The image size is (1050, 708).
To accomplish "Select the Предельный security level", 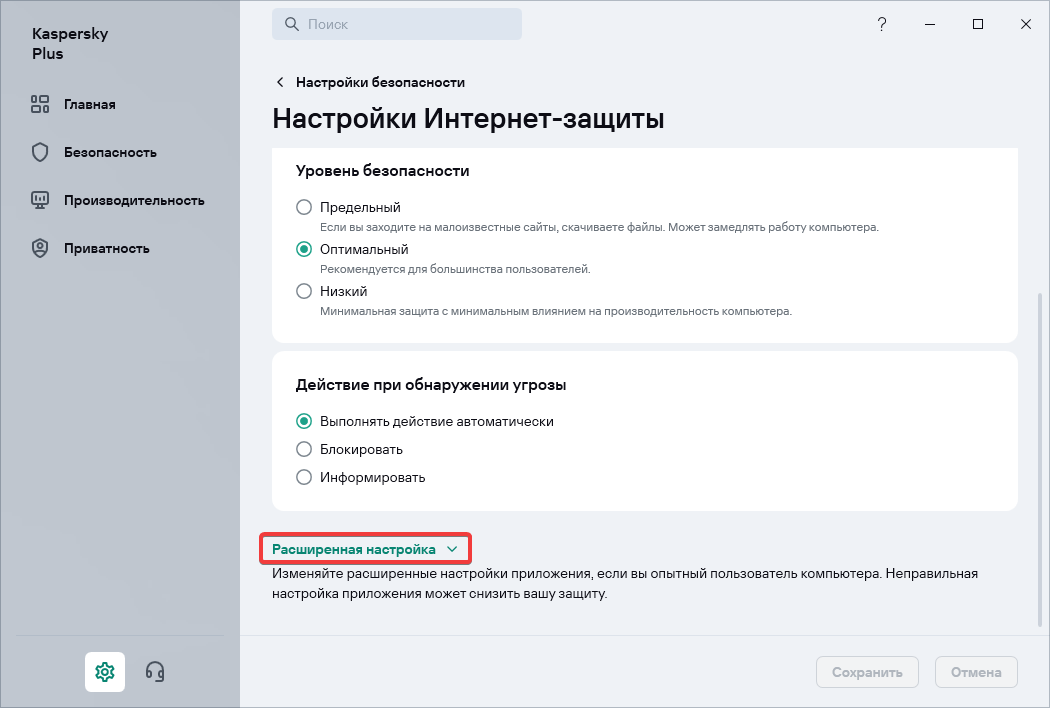I will coord(304,207).
